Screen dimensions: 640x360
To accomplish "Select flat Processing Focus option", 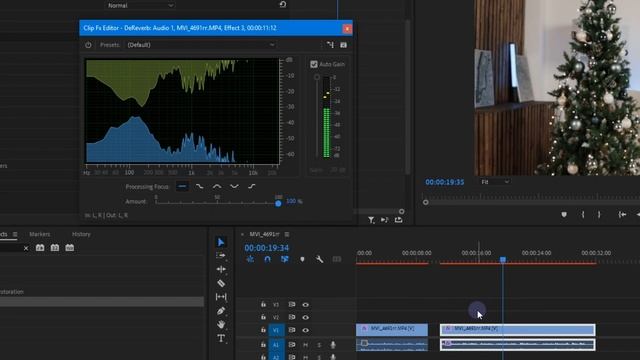I will click(x=182, y=187).
